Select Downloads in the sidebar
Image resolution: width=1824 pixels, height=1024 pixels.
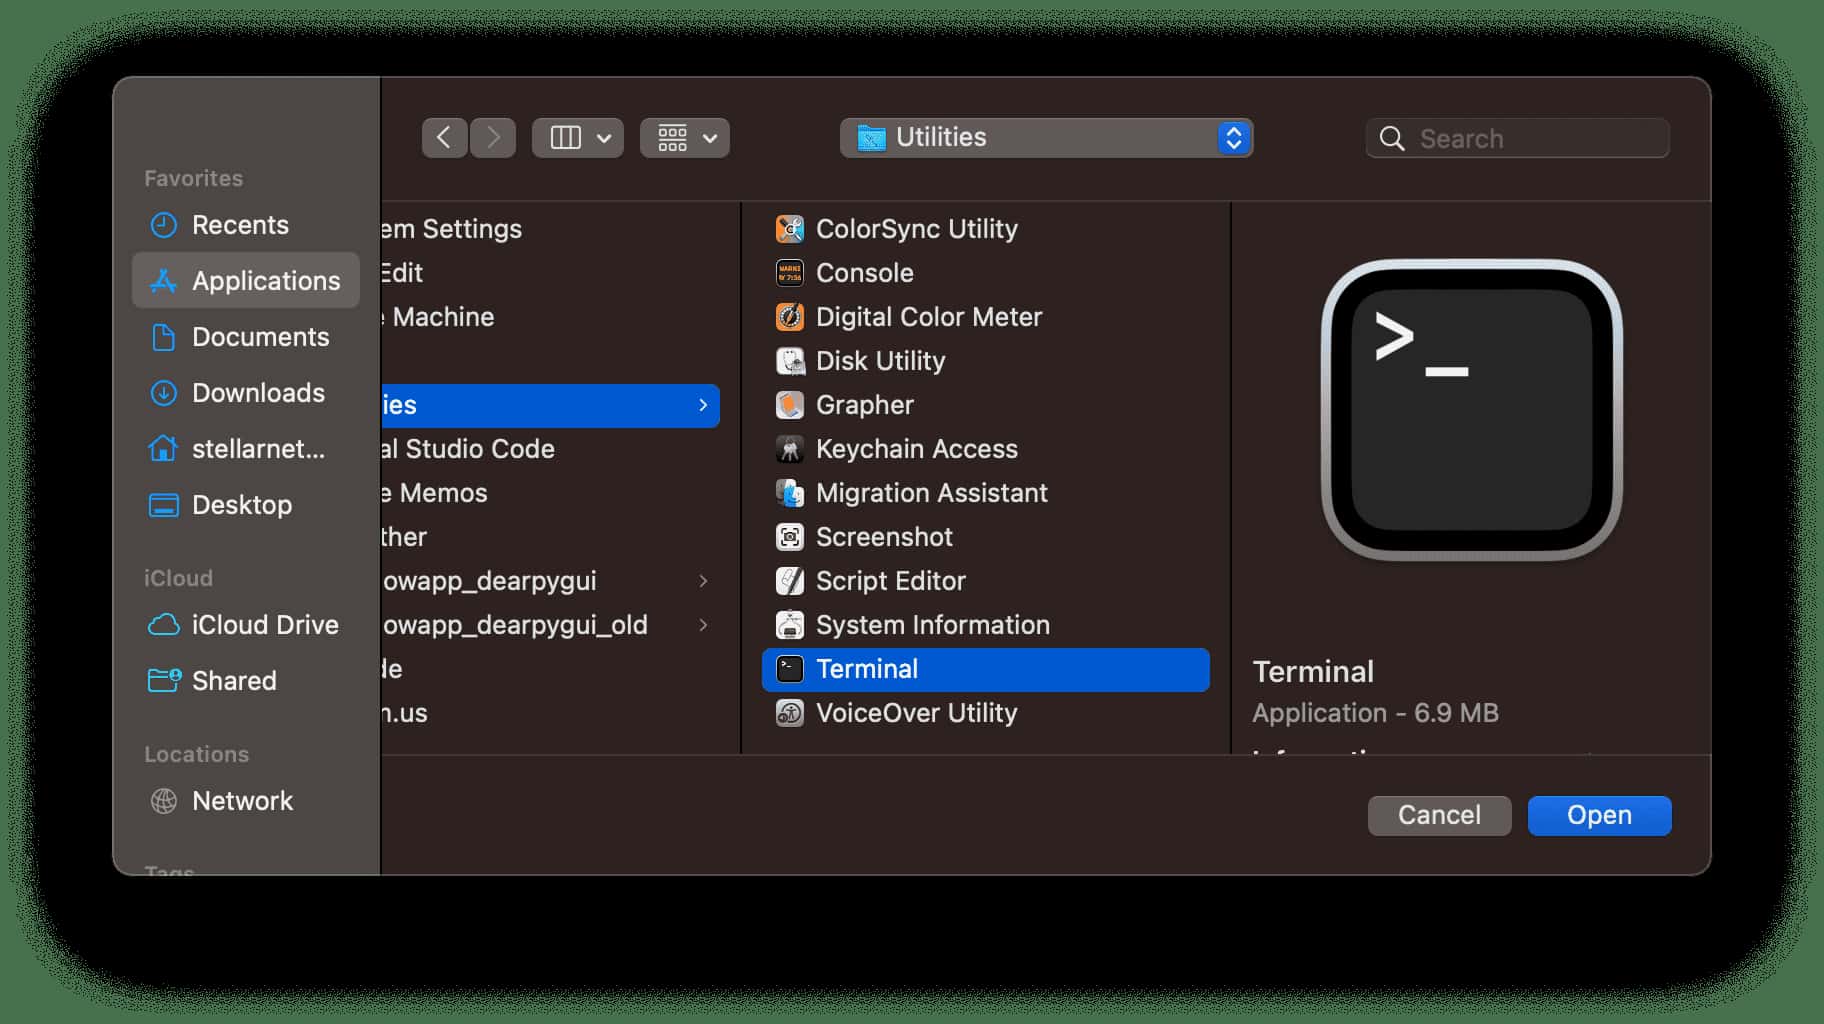click(x=246, y=393)
